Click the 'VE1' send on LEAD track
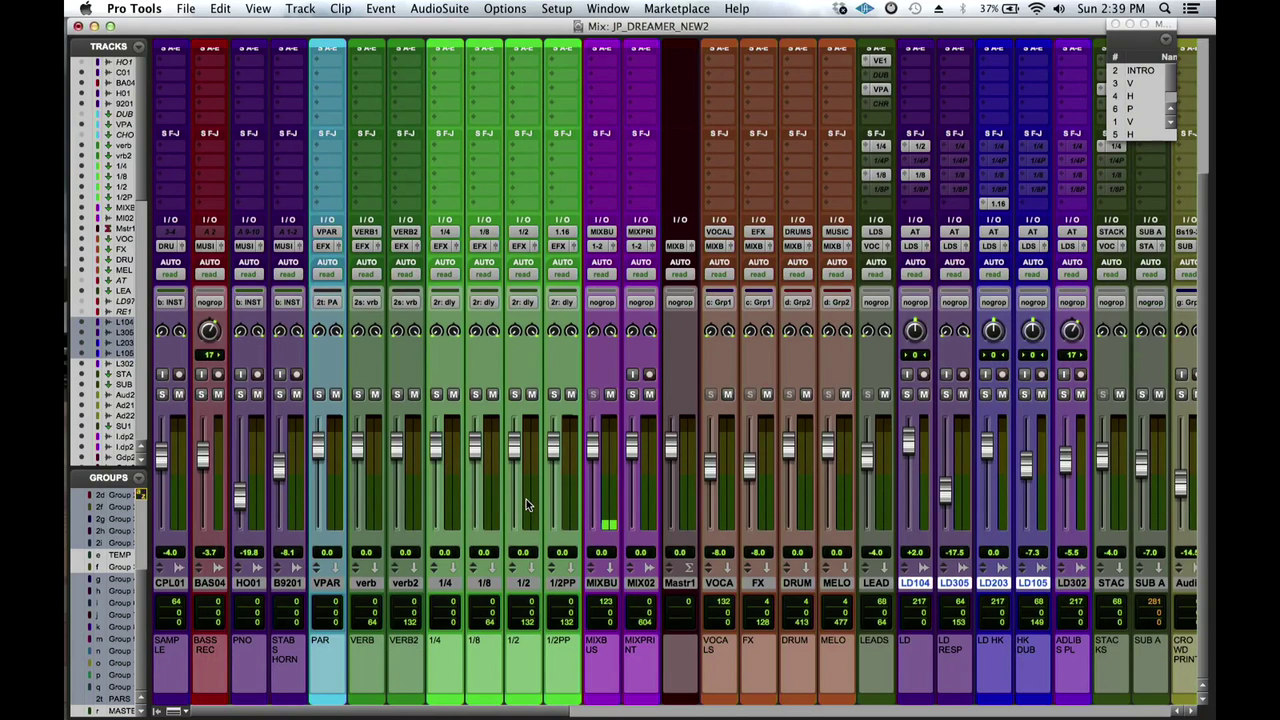The height and width of the screenshot is (720, 1280). 880,61
